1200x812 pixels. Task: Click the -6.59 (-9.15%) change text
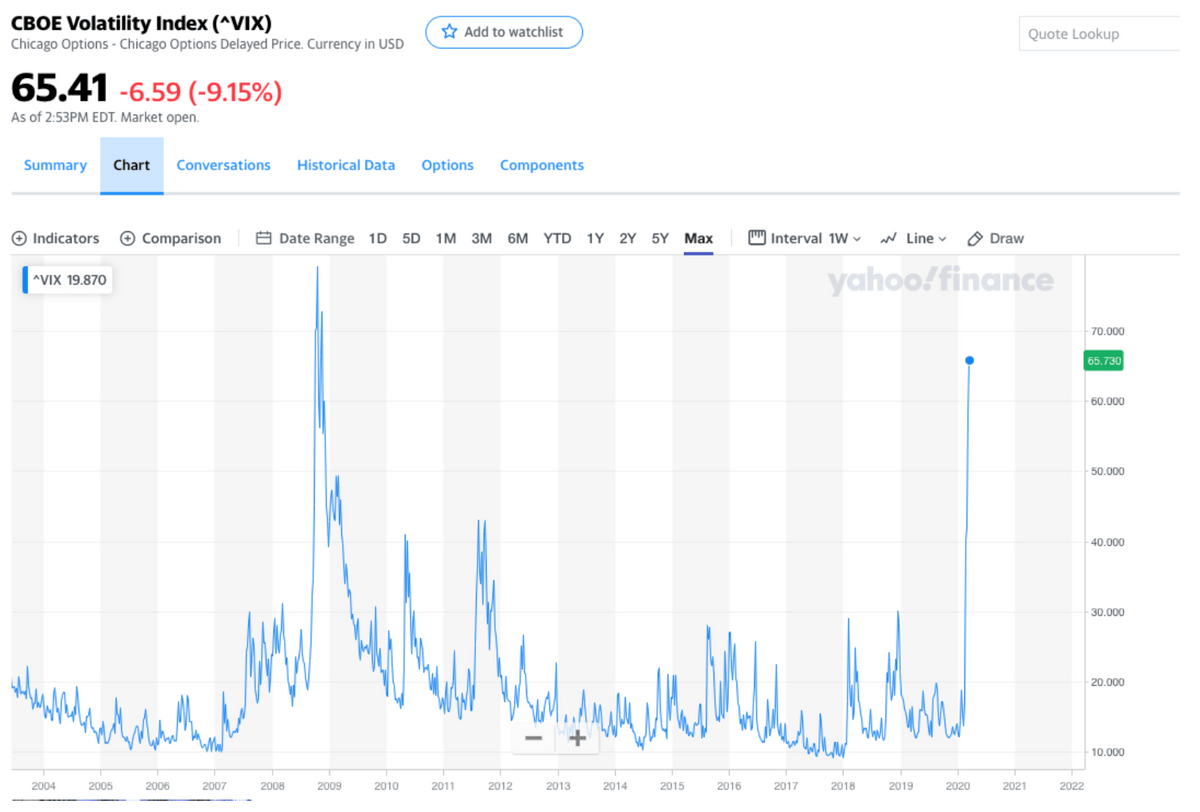point(201,92)
